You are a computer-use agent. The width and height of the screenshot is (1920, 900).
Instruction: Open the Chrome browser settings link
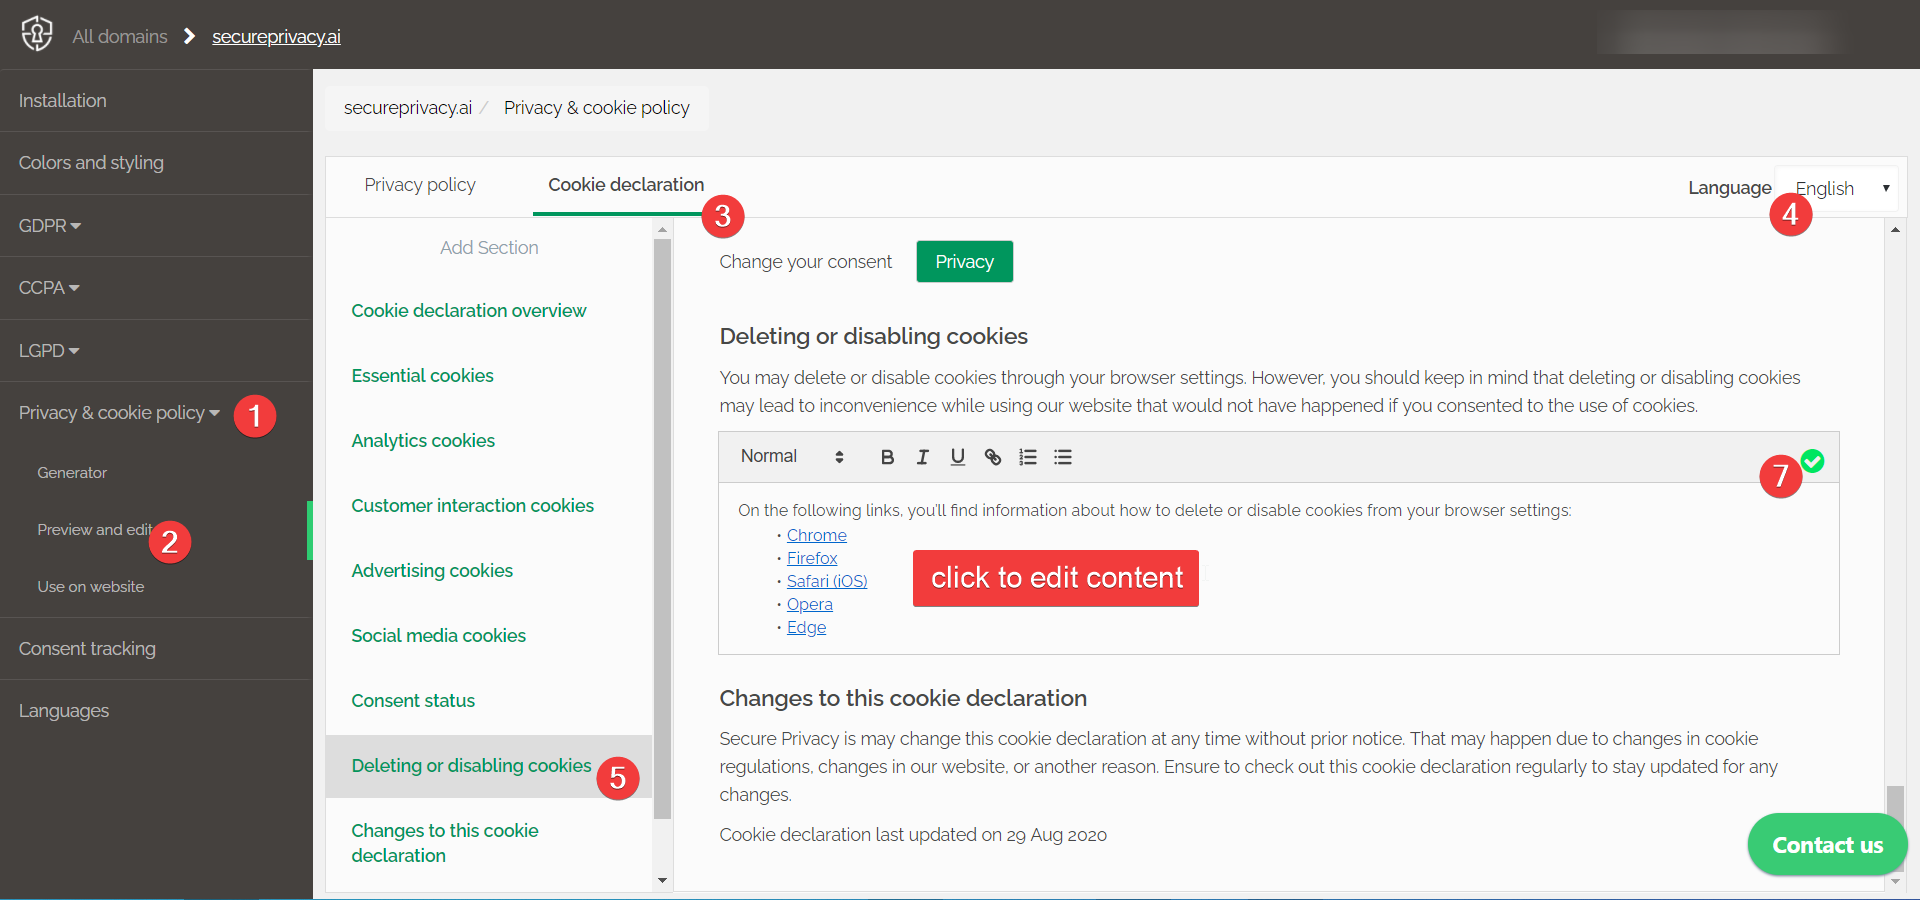coord(816,535)
